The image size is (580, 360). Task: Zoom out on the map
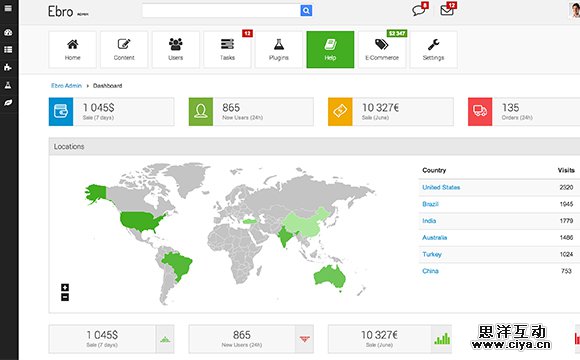(x=65, y=297)
